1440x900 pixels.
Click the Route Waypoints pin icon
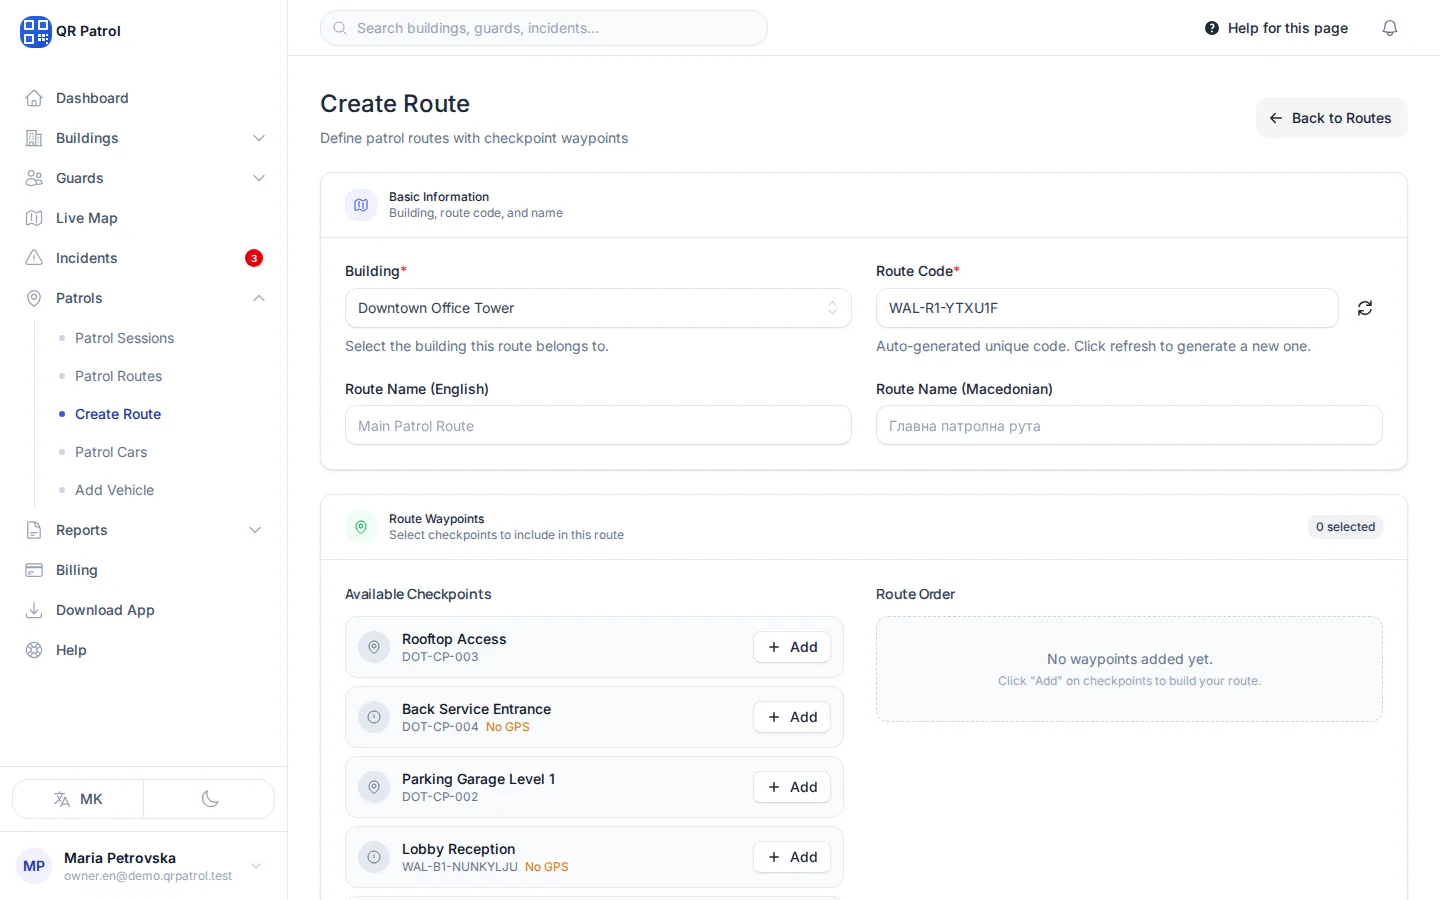coord(361,527)
